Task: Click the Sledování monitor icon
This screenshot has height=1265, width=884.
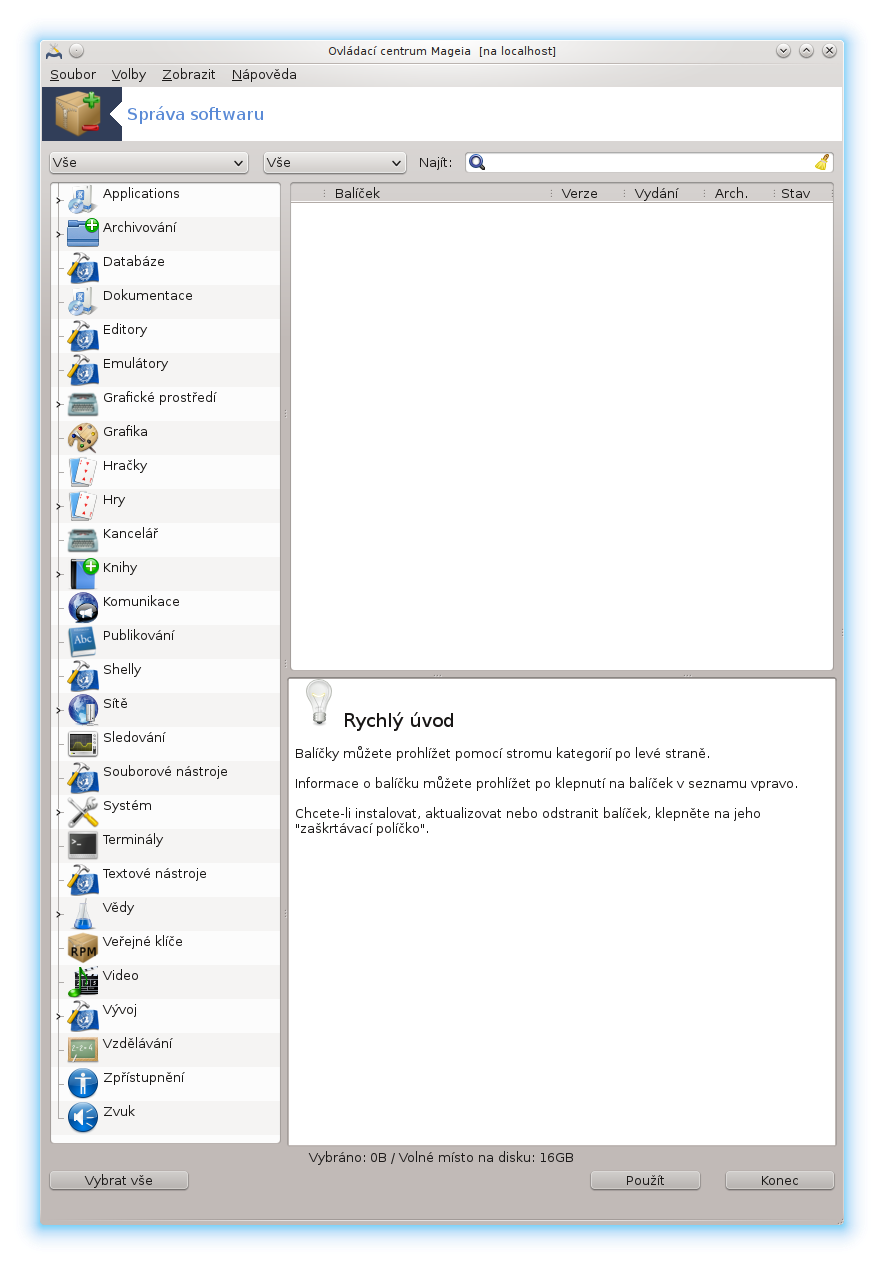Action: coord(83,744)
